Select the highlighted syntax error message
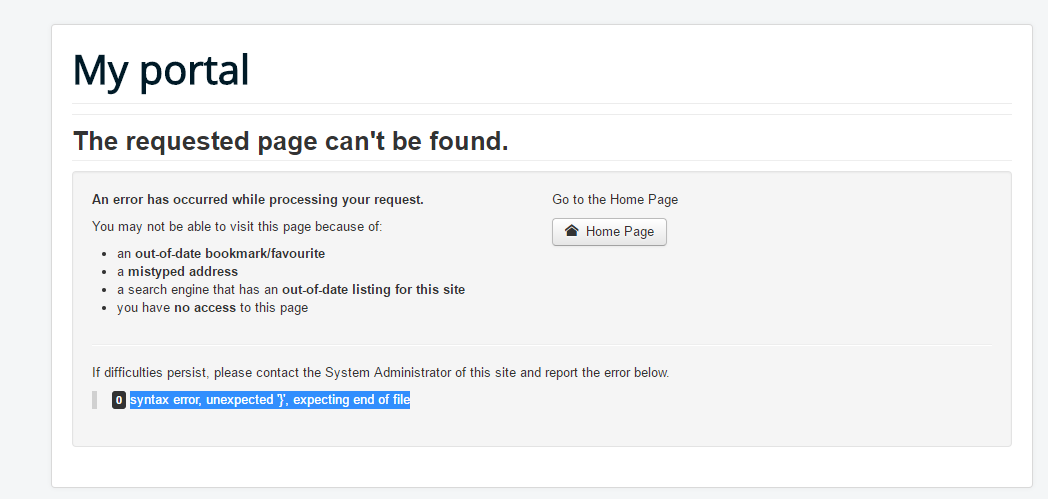Image resolution: width=1048 pixels, height=499 pixels. coord(269,400)
